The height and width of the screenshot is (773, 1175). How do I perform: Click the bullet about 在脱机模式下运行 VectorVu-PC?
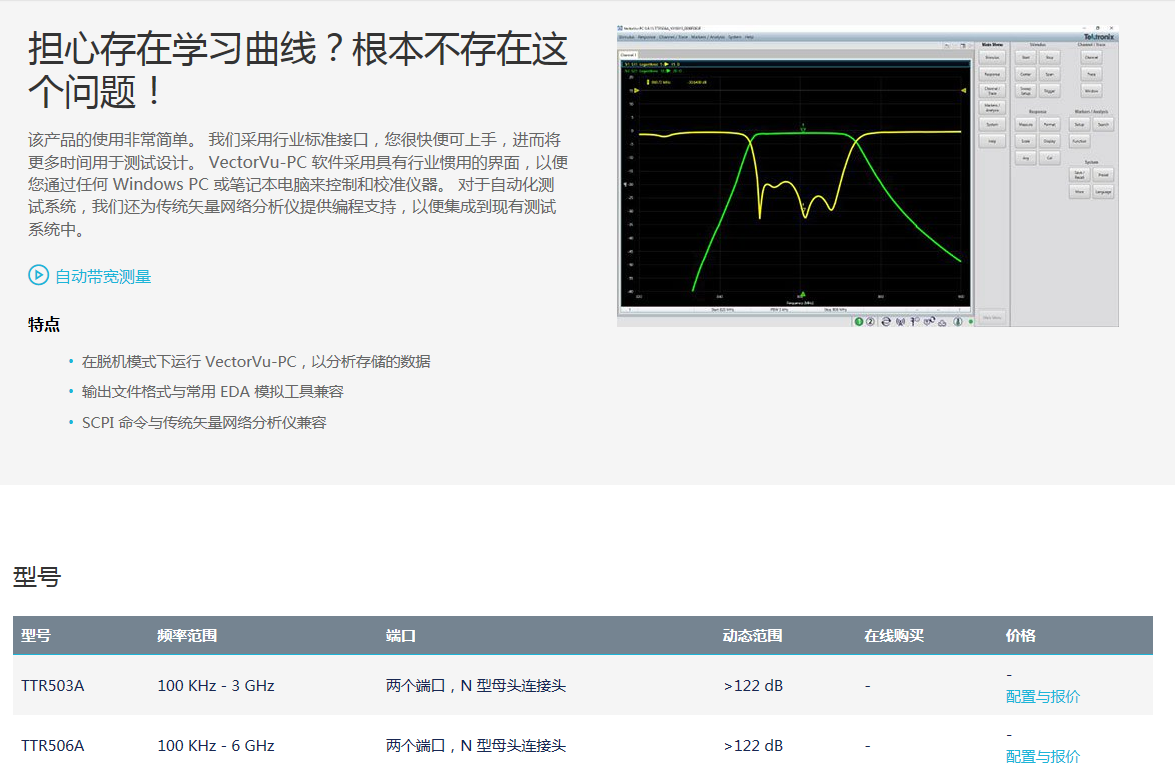click(256, 362)
